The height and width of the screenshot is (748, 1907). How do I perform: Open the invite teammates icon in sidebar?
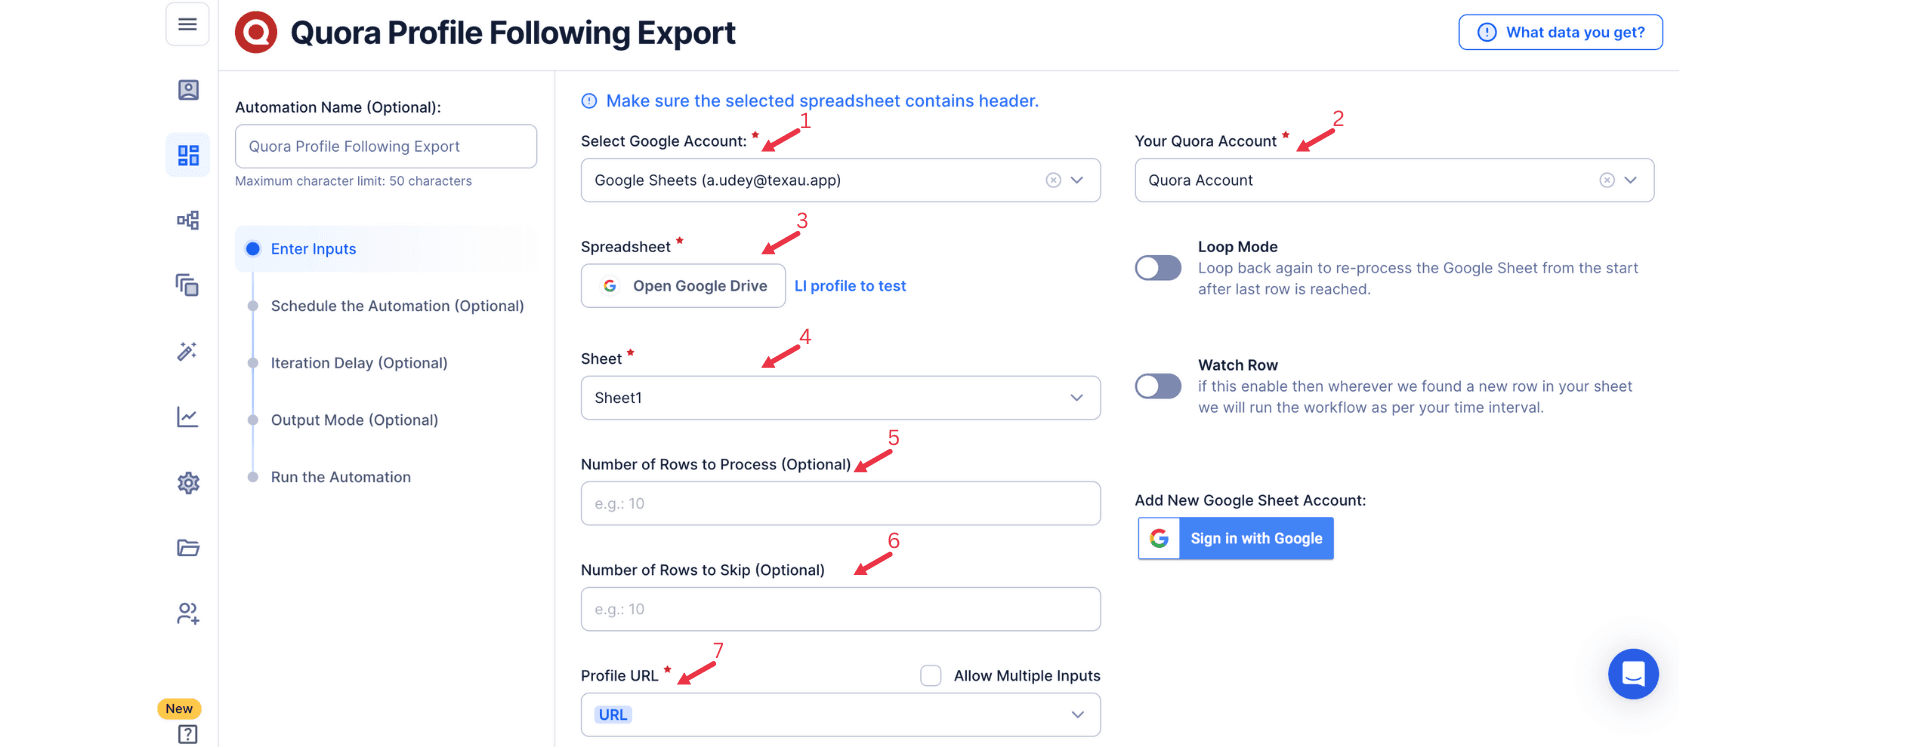187,613
